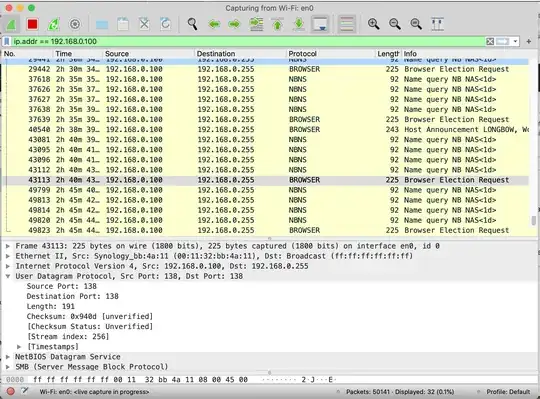This screenshot has height=399, width=540.
Task: Zoom out on packet text
Action: click(x=395, y=24)
